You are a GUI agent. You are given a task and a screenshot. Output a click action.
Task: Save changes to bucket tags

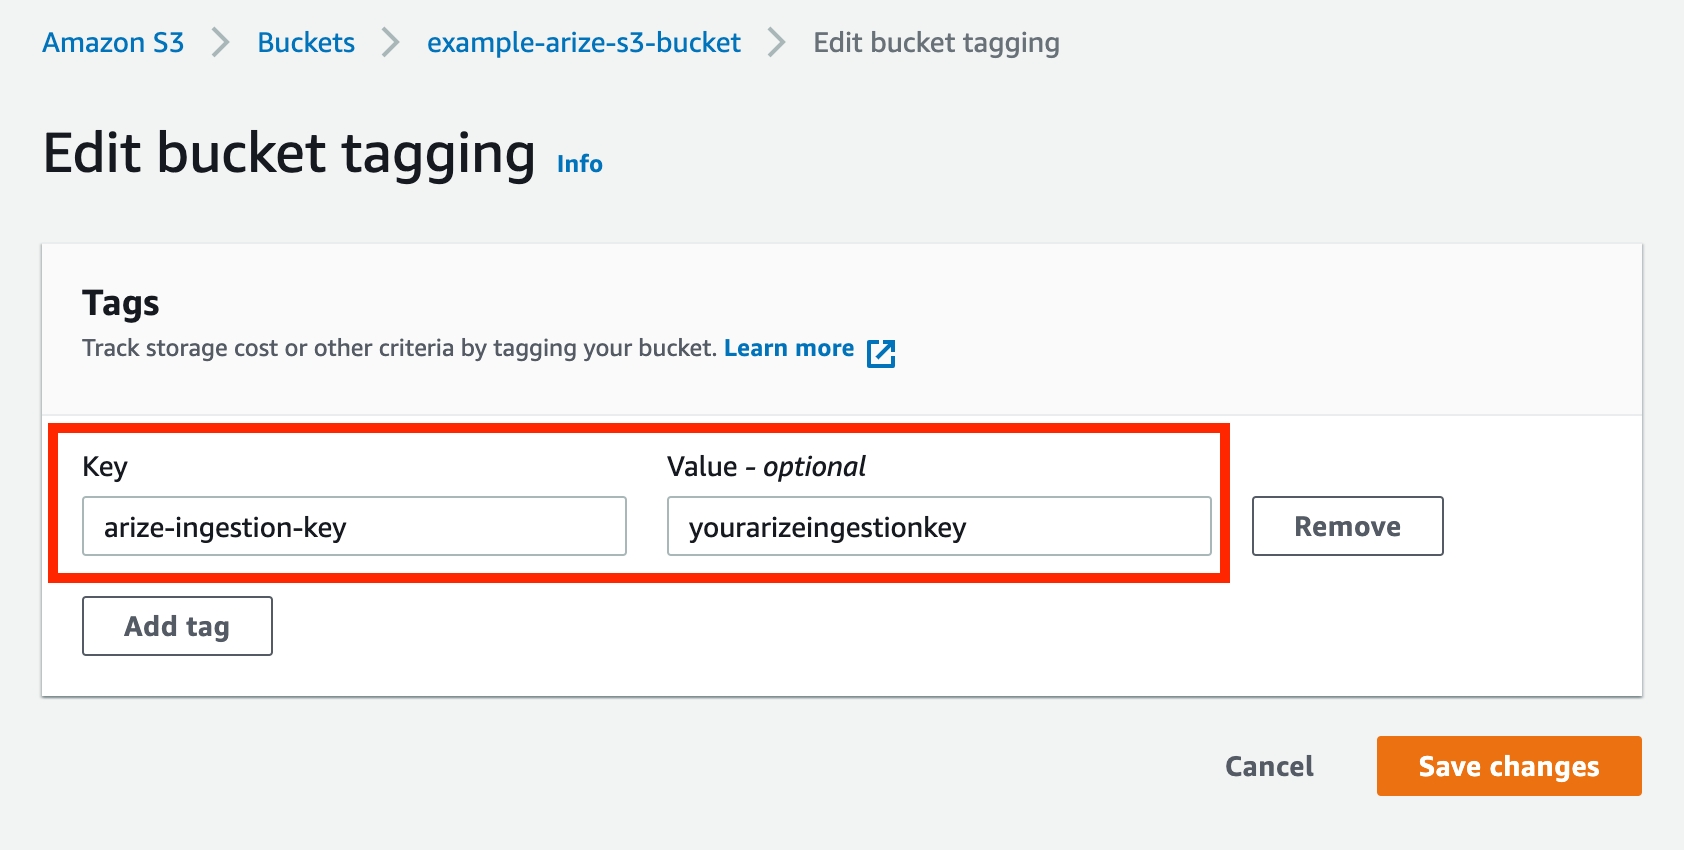coord(1508,766)
